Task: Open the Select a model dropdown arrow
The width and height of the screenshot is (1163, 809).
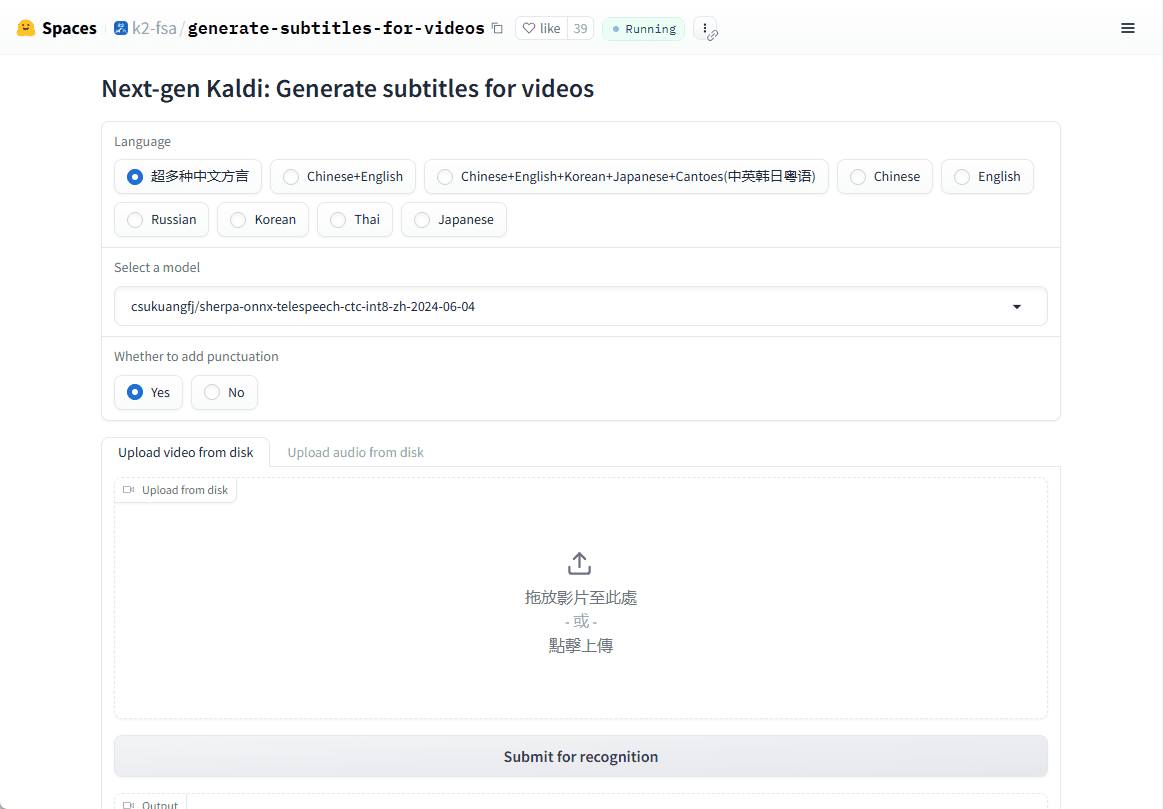Action: [x=1017, y=306]
